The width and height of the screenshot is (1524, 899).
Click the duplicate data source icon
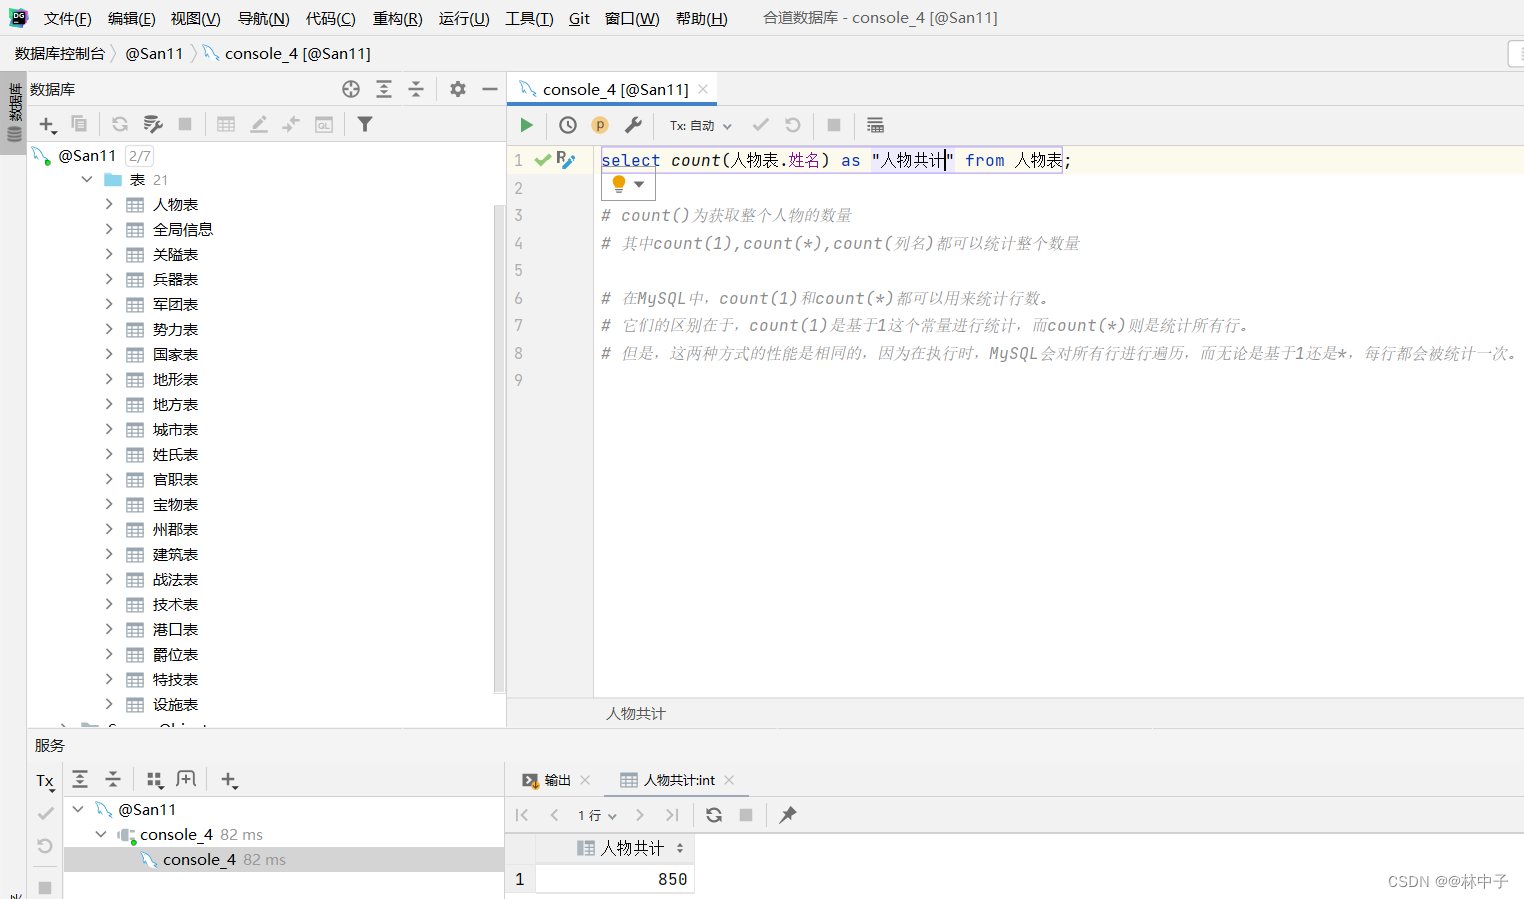[79, 124]
